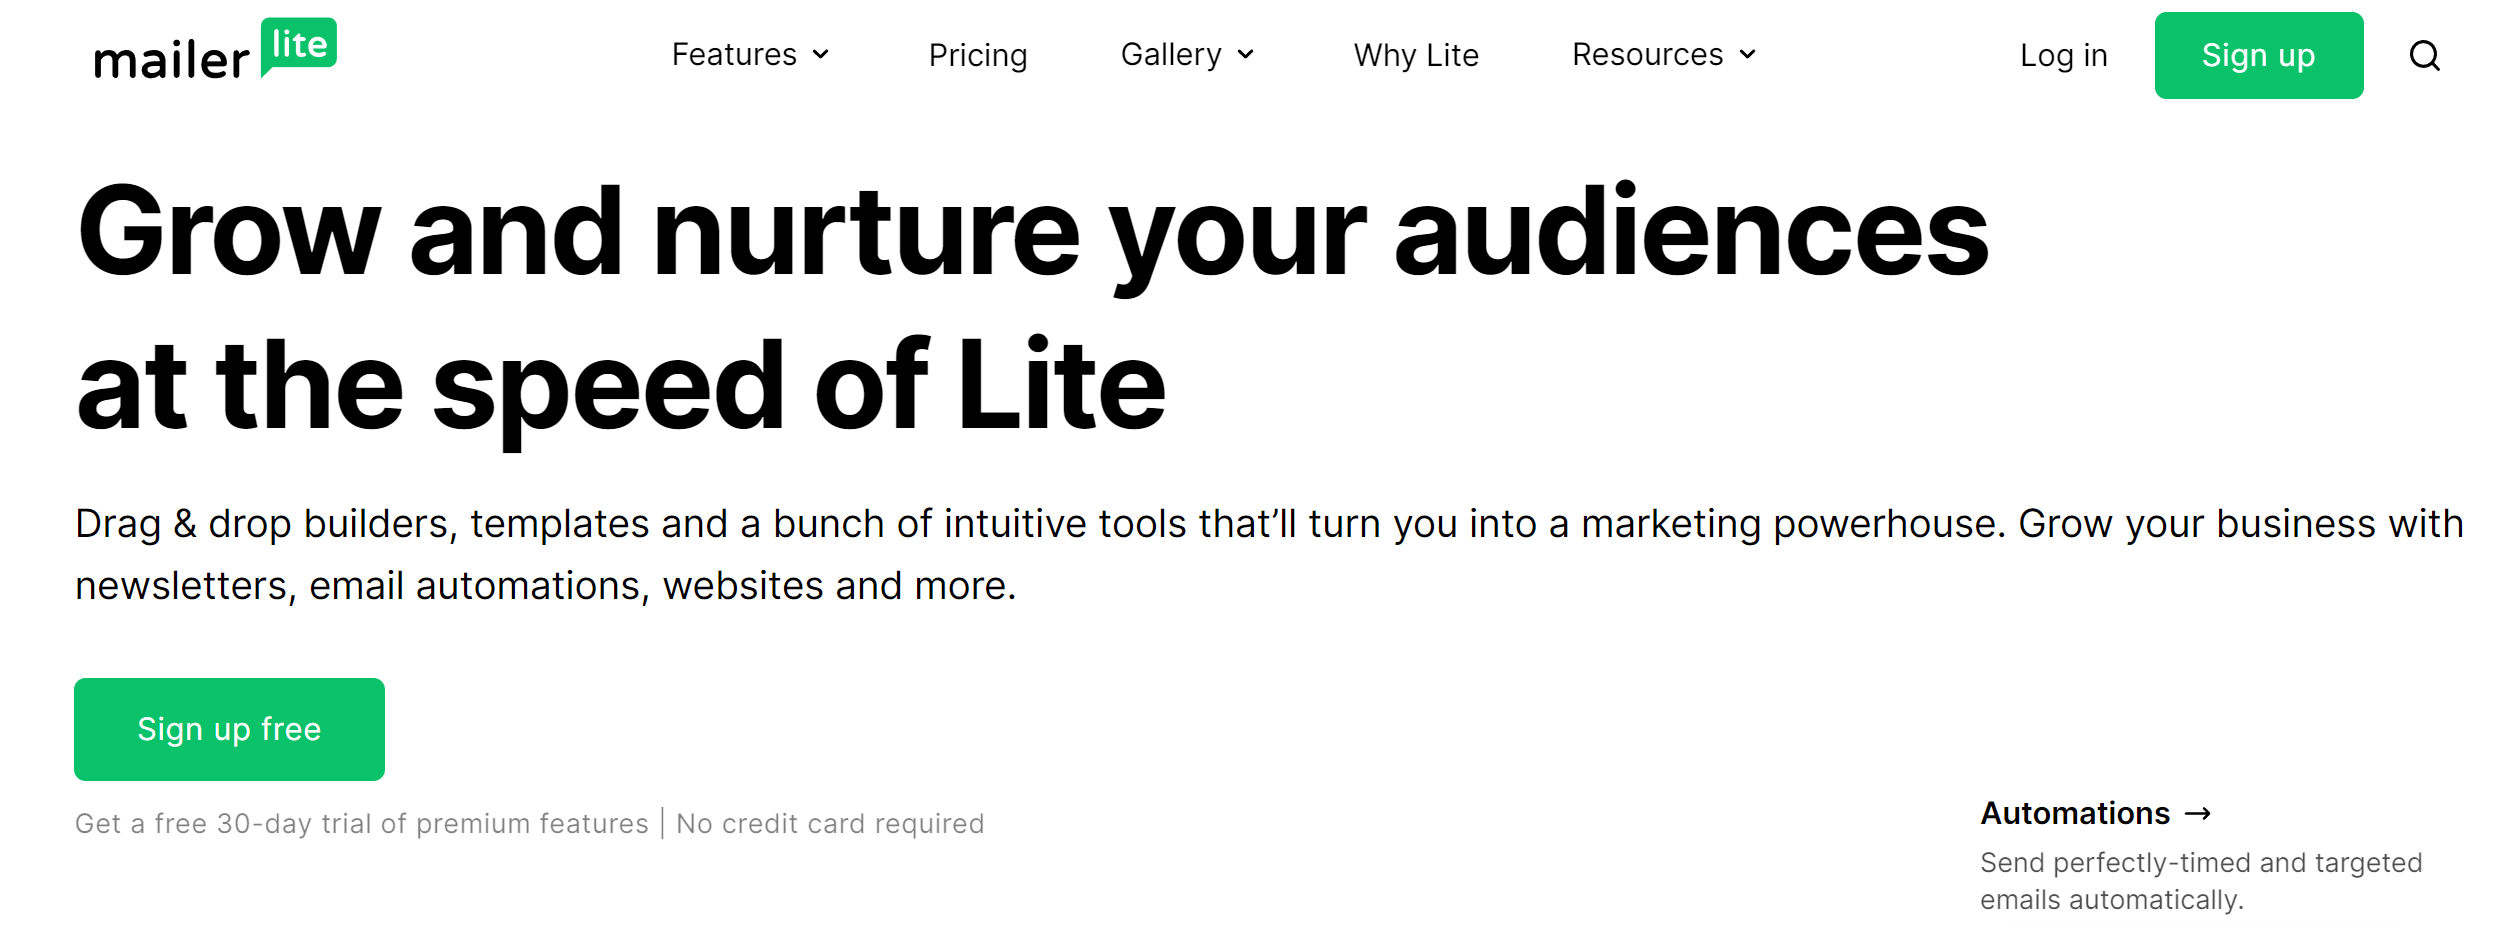This screenshot has width=2515, height=928.
Task: Click the Gallery chevron icon
Action: 1245,57
